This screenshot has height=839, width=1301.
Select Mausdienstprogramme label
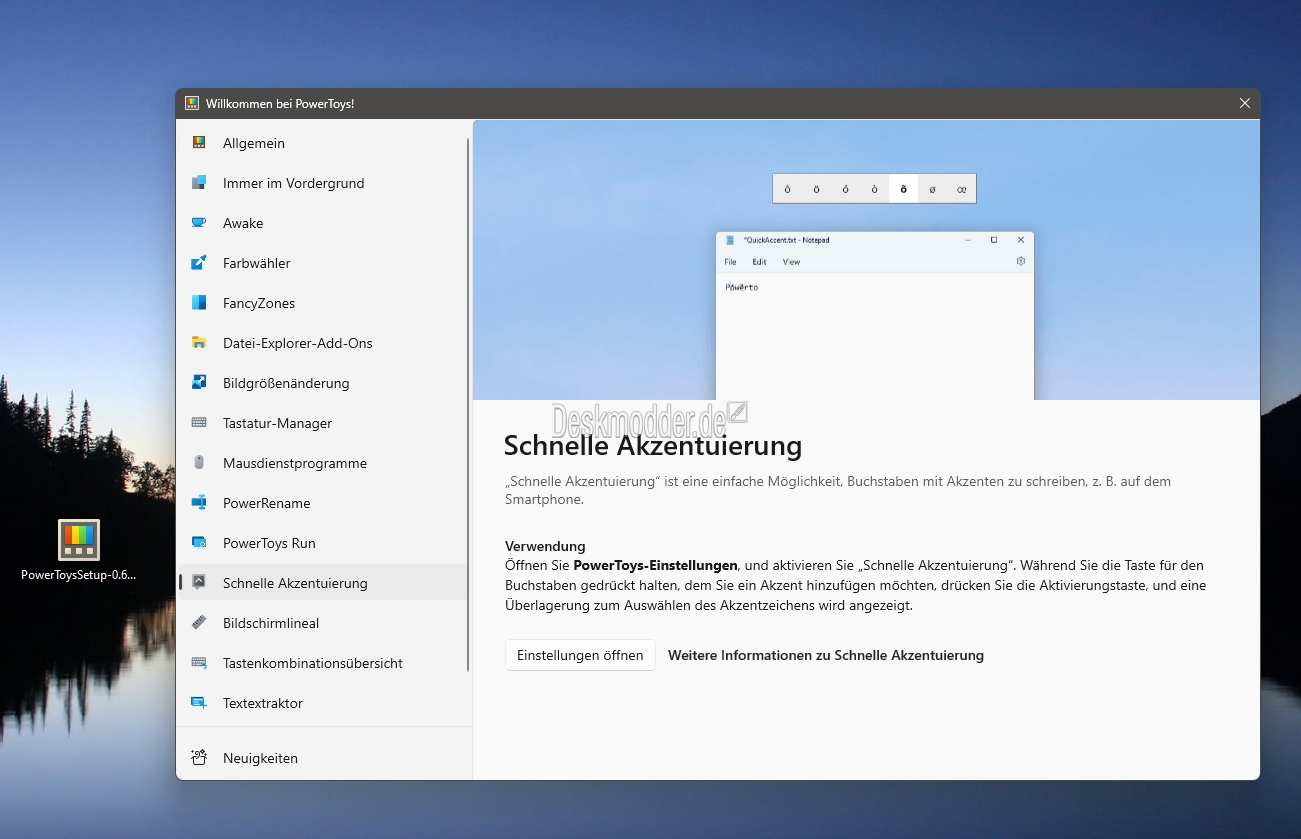[x=295, y=463]
